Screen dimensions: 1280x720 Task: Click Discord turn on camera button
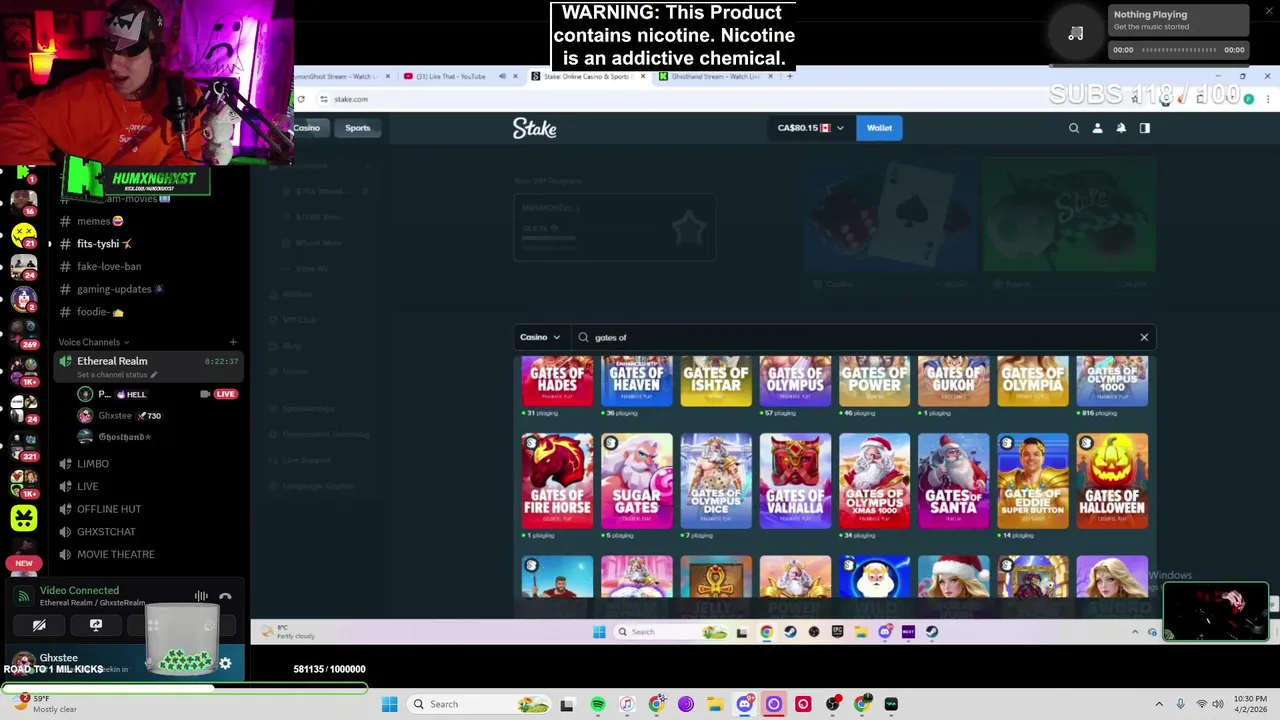(x=39, y=625)
